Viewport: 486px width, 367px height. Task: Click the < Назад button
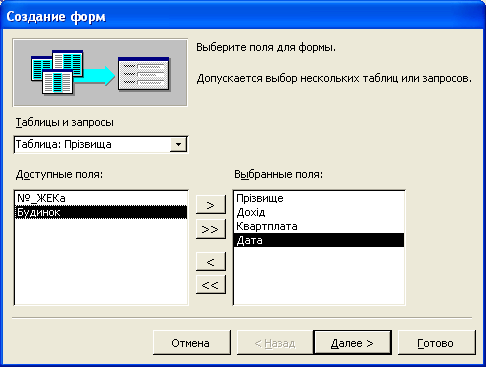tap(275, 343)
